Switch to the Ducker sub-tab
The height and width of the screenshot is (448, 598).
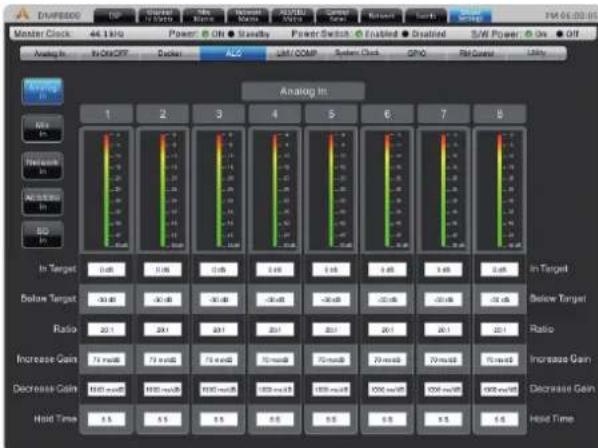click(x=170, y=53)
